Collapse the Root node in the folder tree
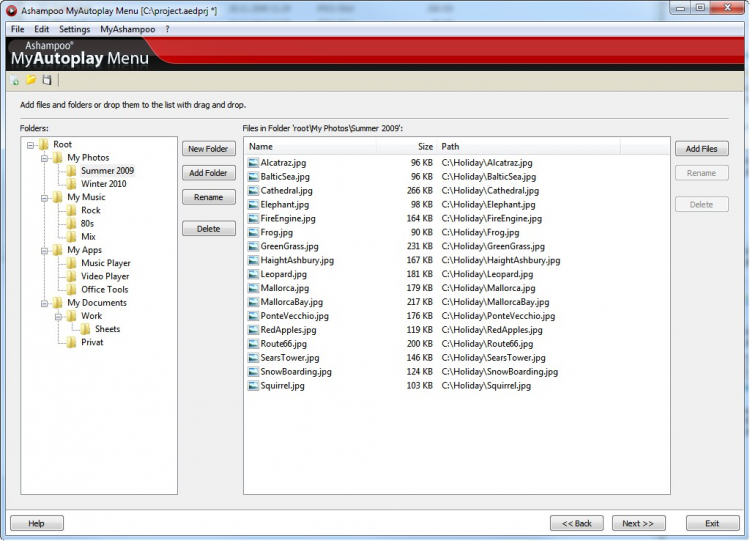The height and width of the screenshot is (541, 750). [31, 145]
